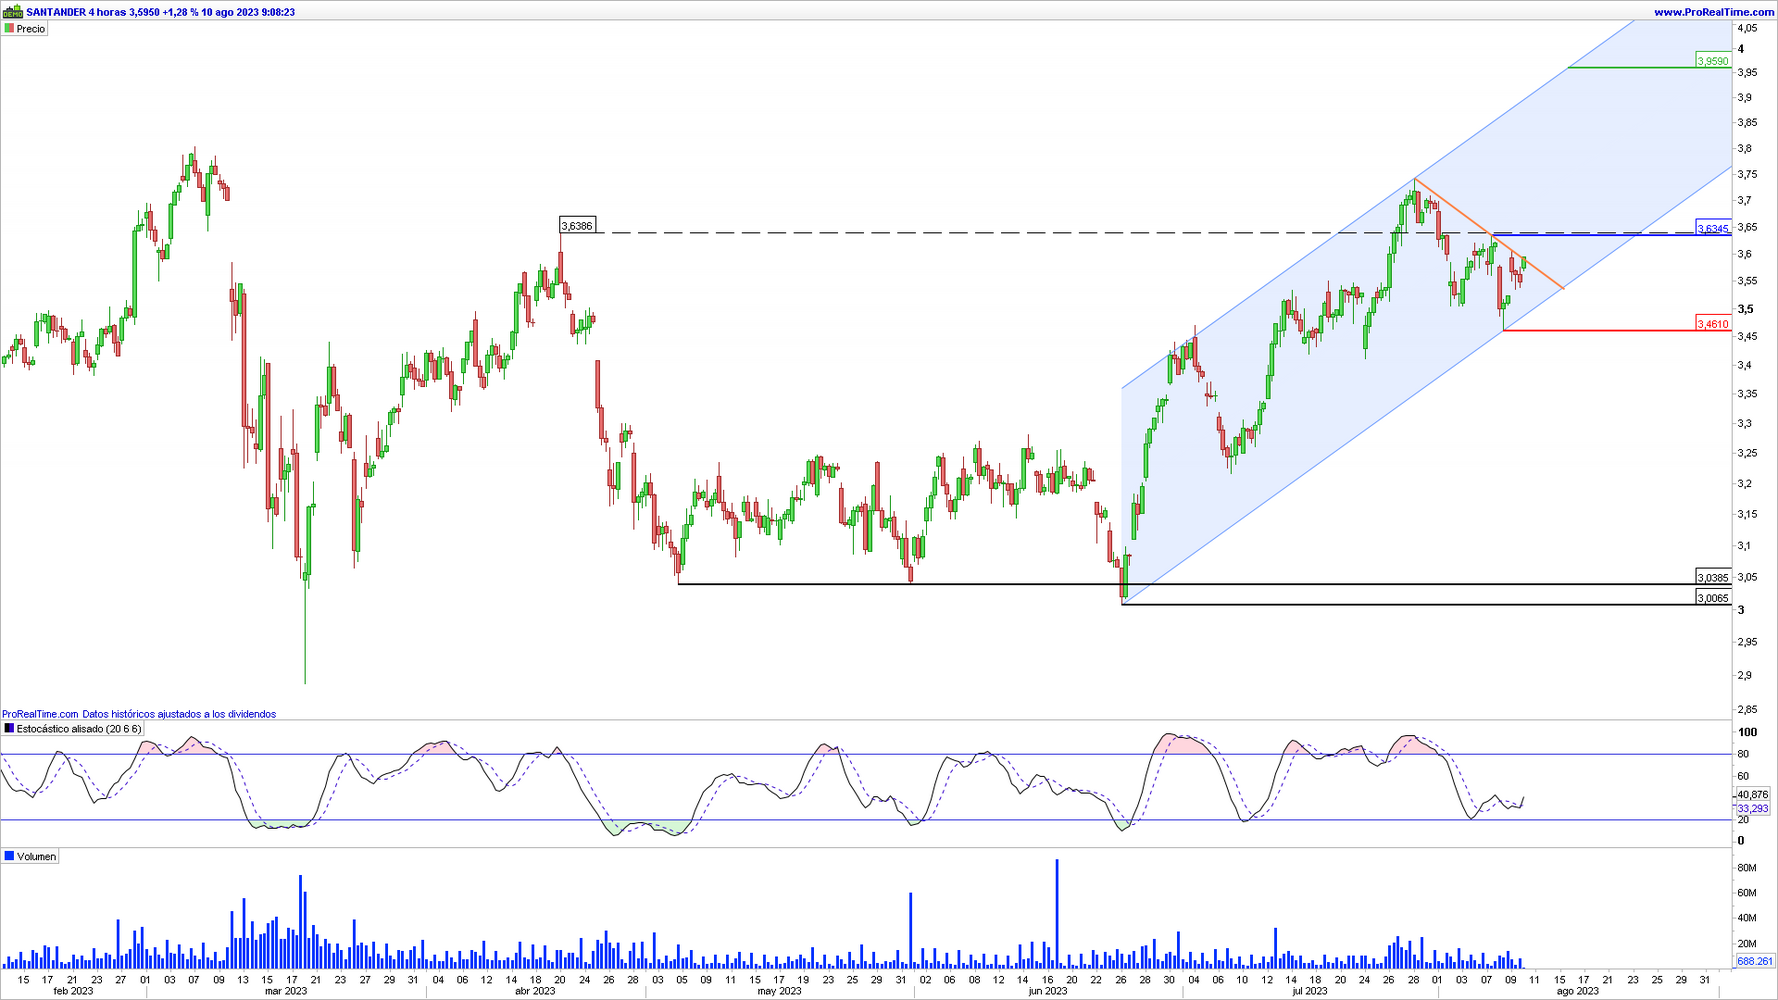This screenshot has height=1000, width=1778.
Task: Click the 3,6386 resistance label box
Action: click(577, 226)
